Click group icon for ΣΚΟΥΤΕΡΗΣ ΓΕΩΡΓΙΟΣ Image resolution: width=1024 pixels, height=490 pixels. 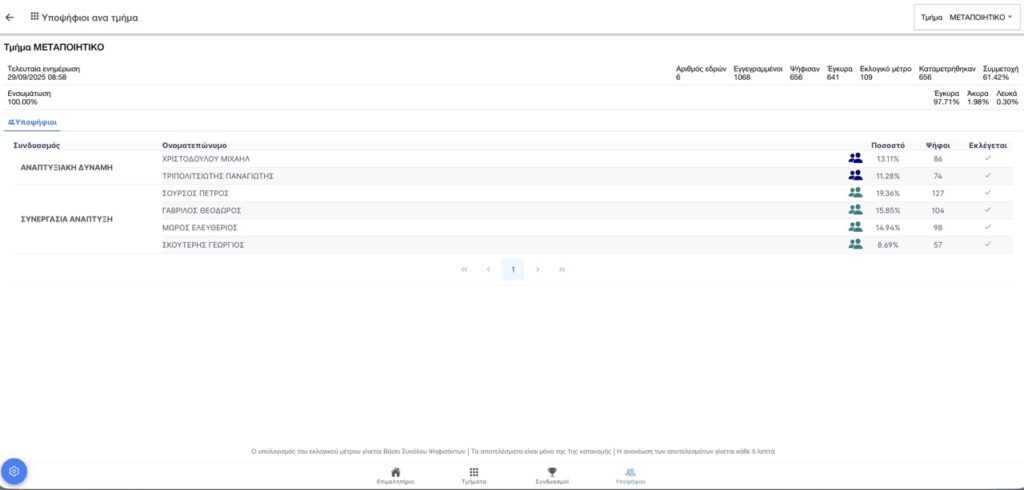coord(855,244)
